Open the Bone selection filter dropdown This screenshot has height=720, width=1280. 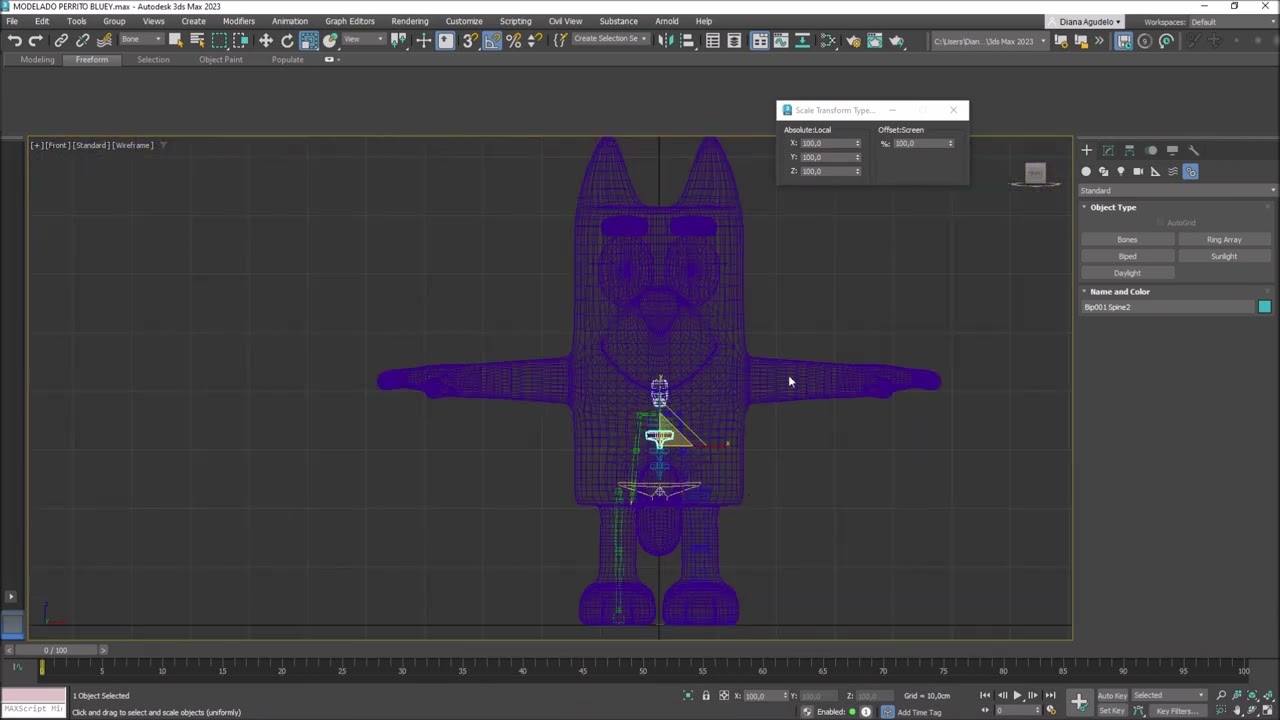pos(141,39)
